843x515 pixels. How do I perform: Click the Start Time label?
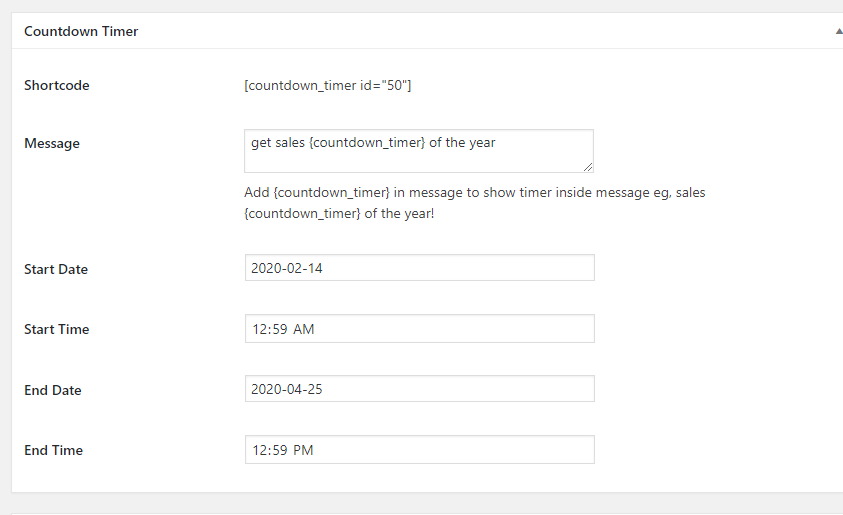(x=56, y=329)
